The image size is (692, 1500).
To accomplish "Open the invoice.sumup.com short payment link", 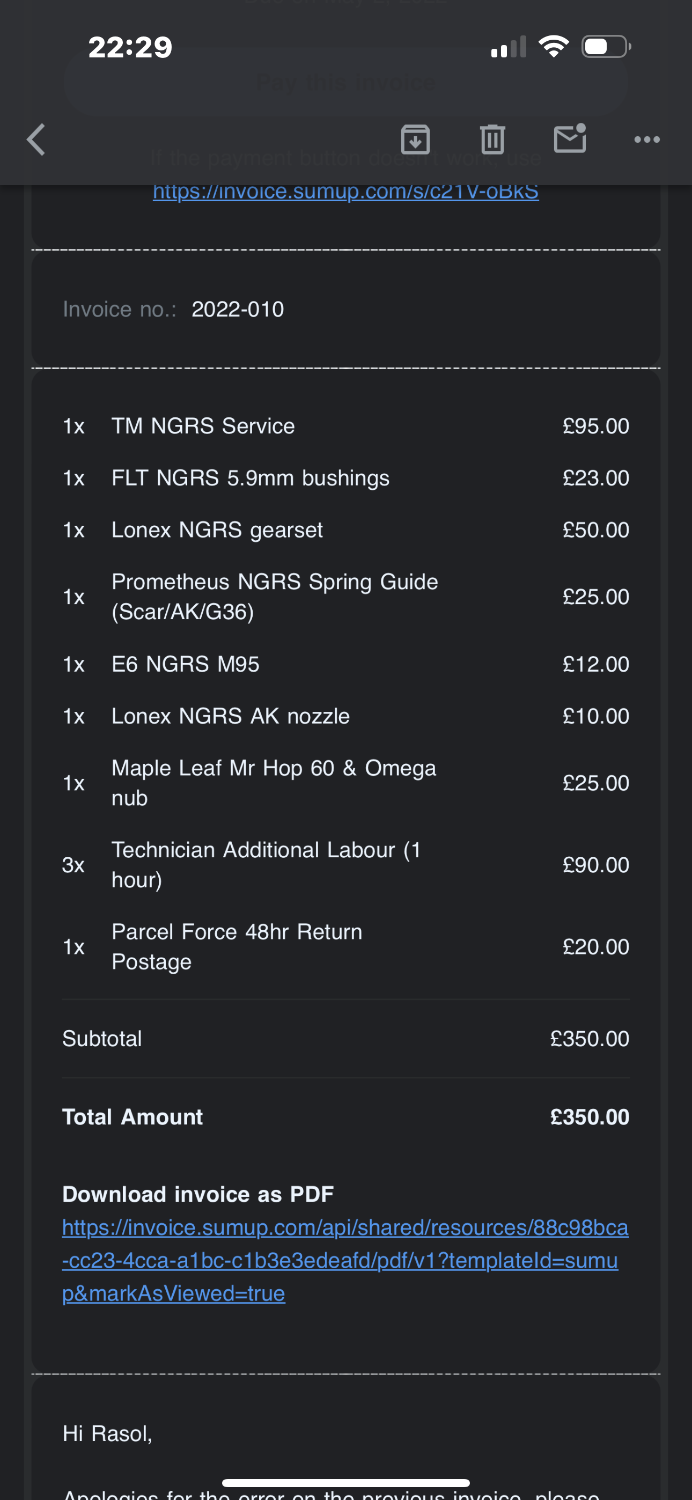I will (x=345, y=191).
